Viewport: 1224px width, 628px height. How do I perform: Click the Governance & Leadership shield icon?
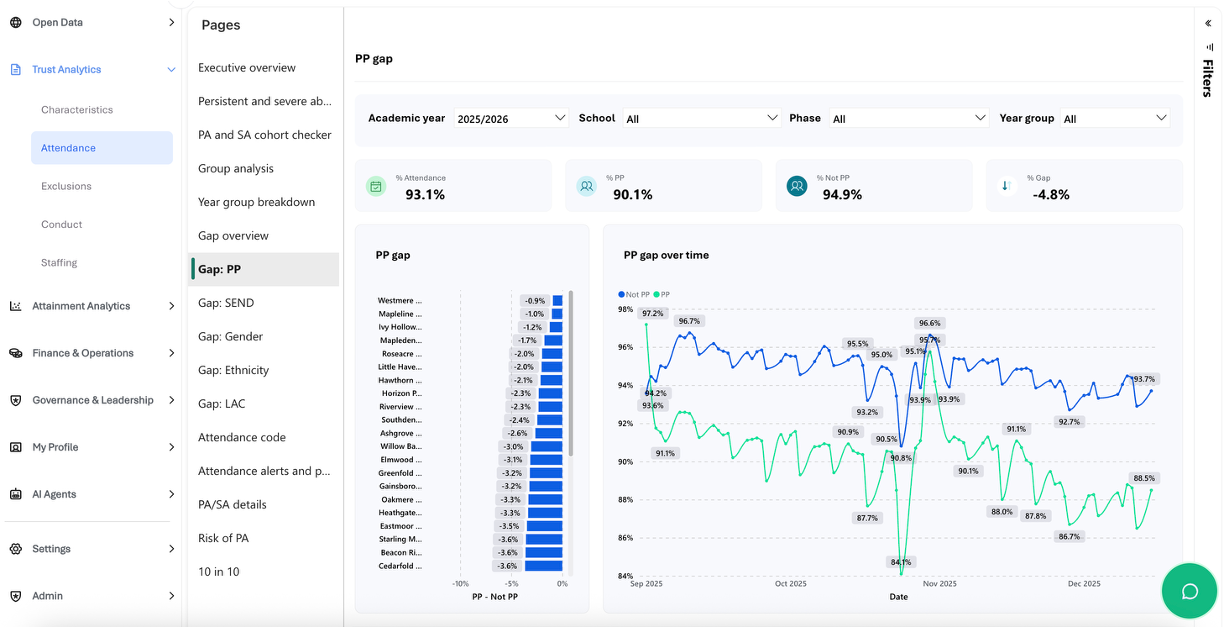tap(15, 400)
